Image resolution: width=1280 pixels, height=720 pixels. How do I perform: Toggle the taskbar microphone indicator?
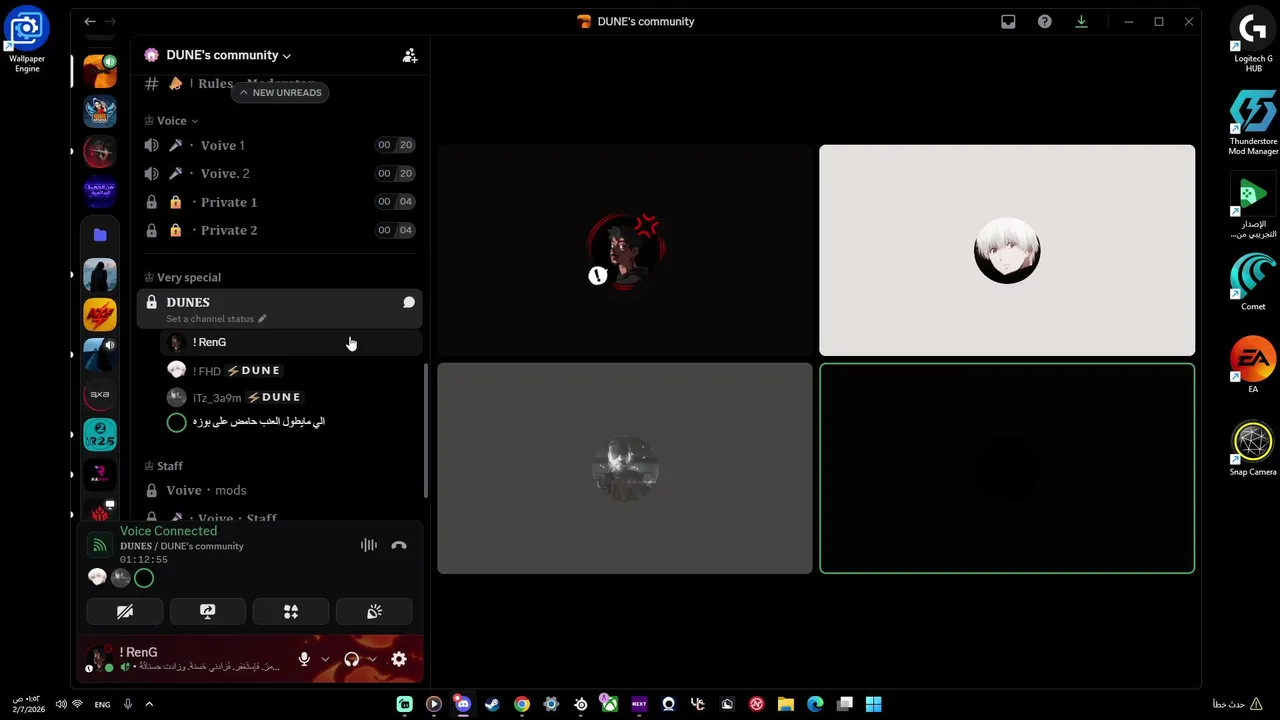click(128, 704)
